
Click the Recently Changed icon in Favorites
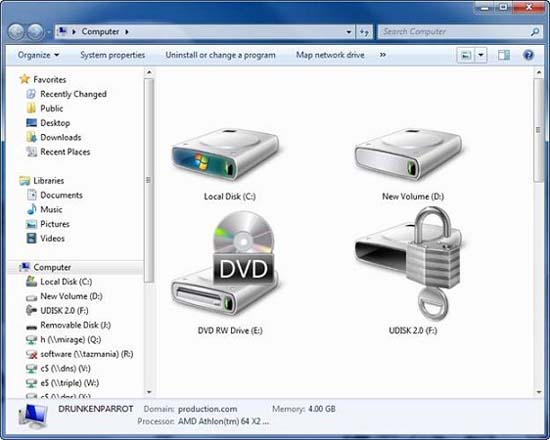[31, 94]
